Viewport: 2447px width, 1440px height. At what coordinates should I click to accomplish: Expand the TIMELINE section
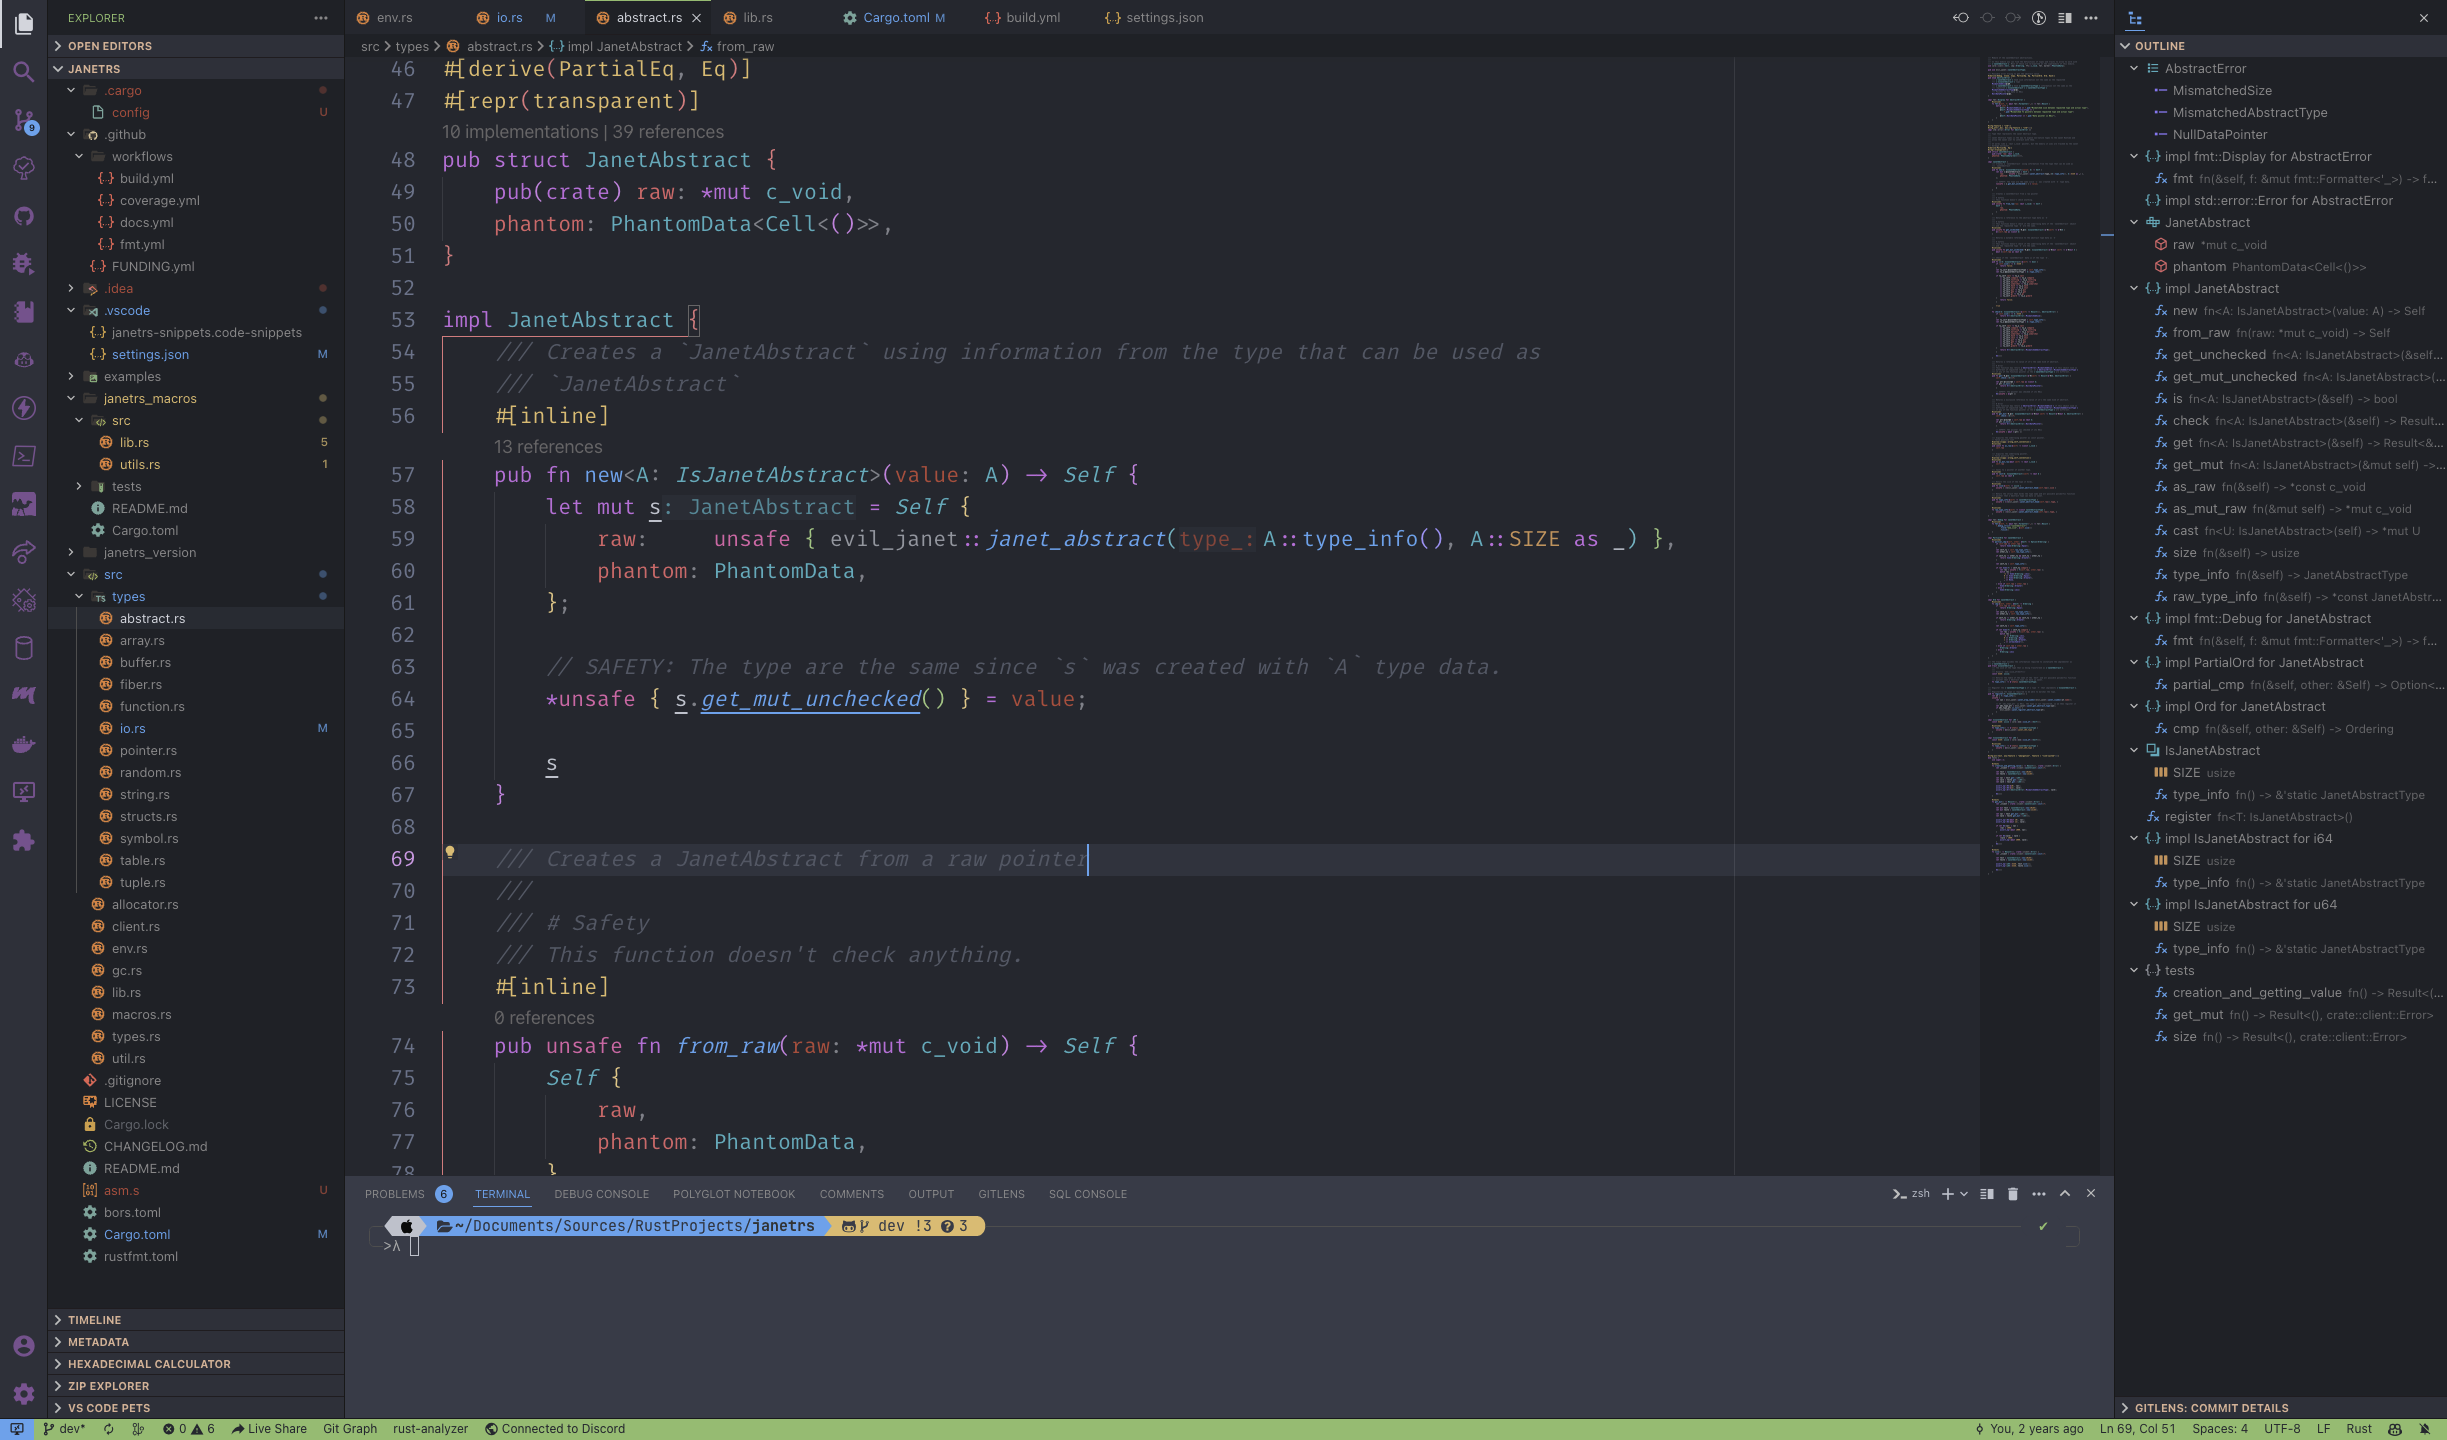tap(94, 1320)
